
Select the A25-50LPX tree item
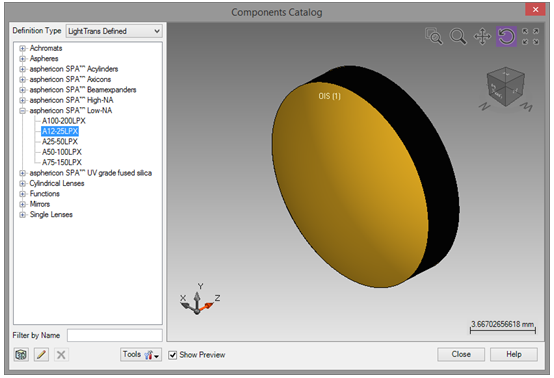60,142
